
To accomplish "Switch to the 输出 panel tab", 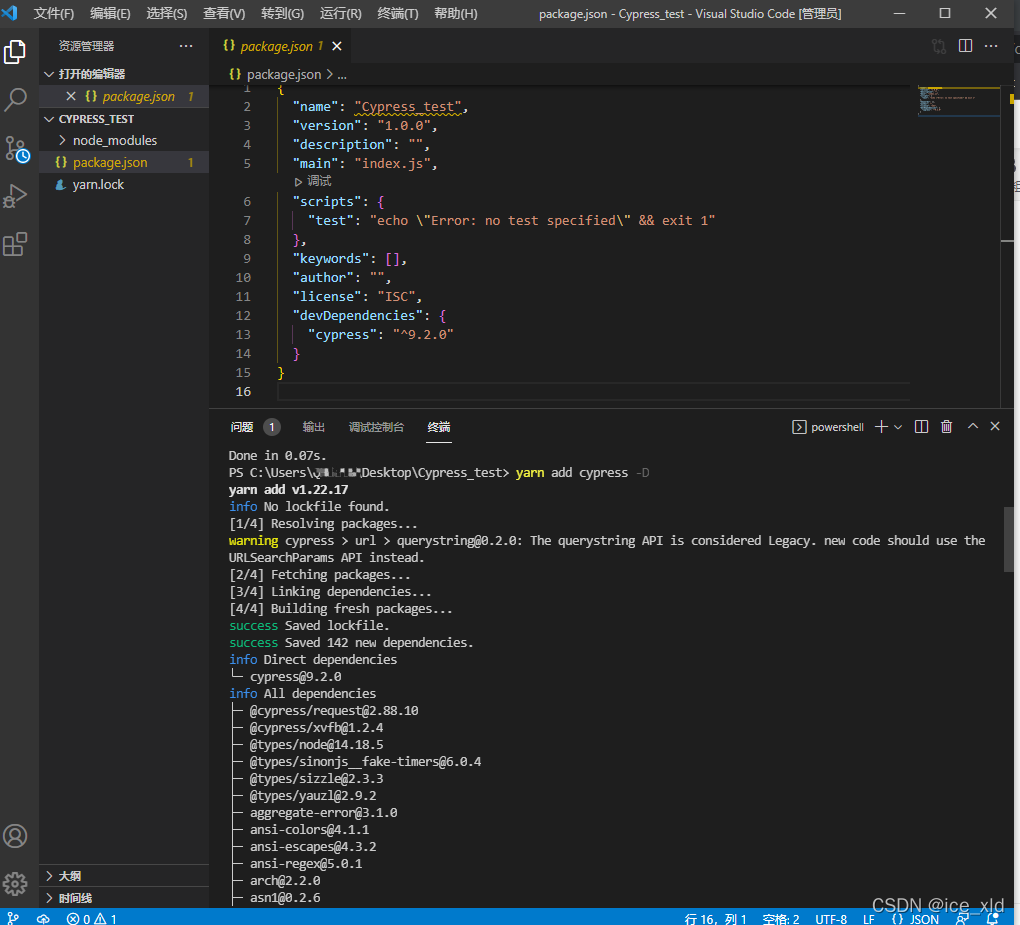I will click(x=314, y=427).
